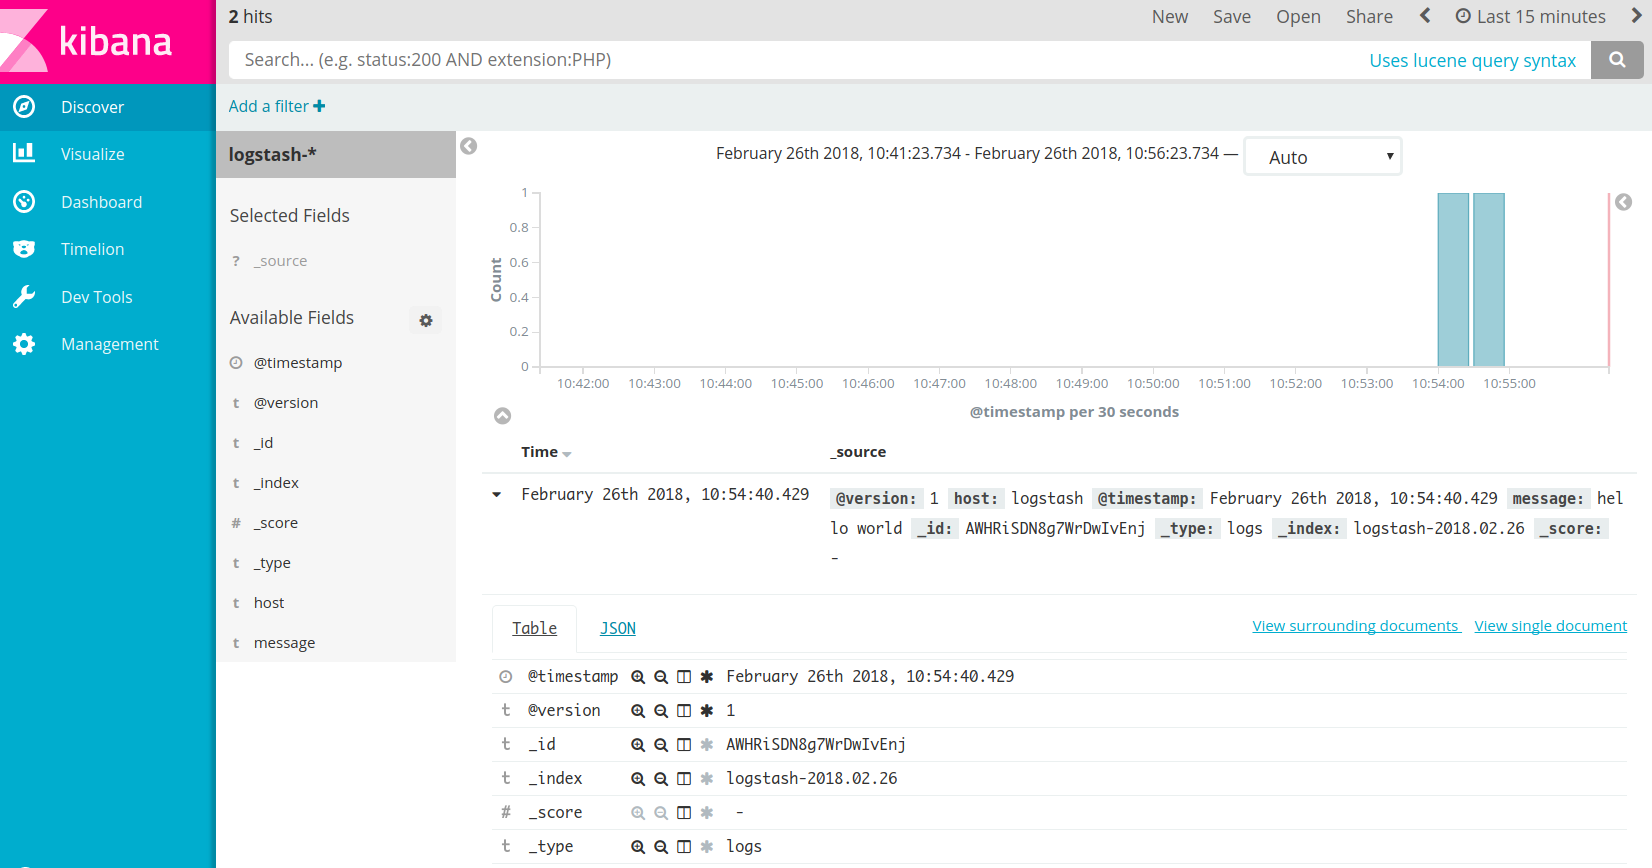Open Uses lucene query syntax link

1472,61
